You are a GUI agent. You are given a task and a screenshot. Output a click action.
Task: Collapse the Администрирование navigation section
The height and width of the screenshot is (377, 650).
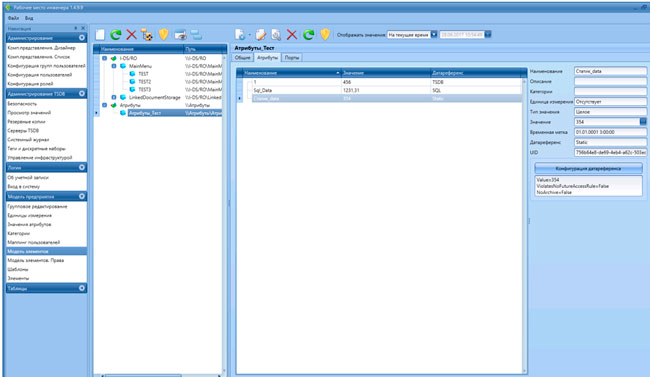coord(82,38)
